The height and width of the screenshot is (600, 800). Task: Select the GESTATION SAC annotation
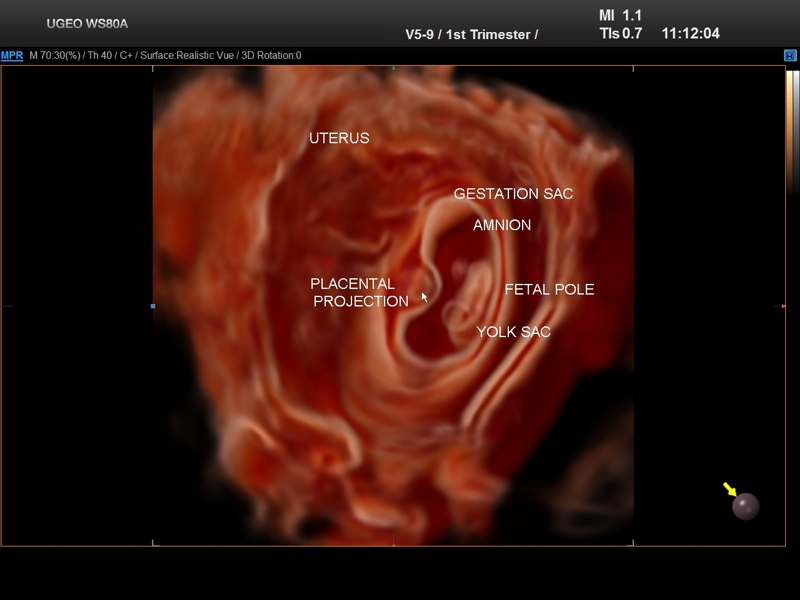coord(513,194)
